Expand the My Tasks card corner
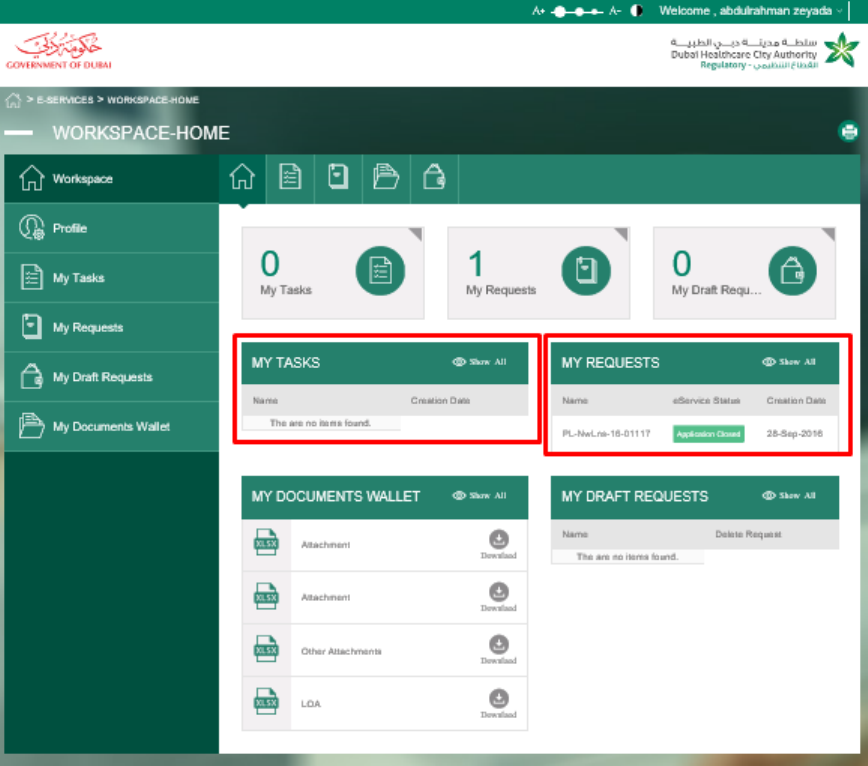Screen dimensions: 868x766 (x=417, y=233)
